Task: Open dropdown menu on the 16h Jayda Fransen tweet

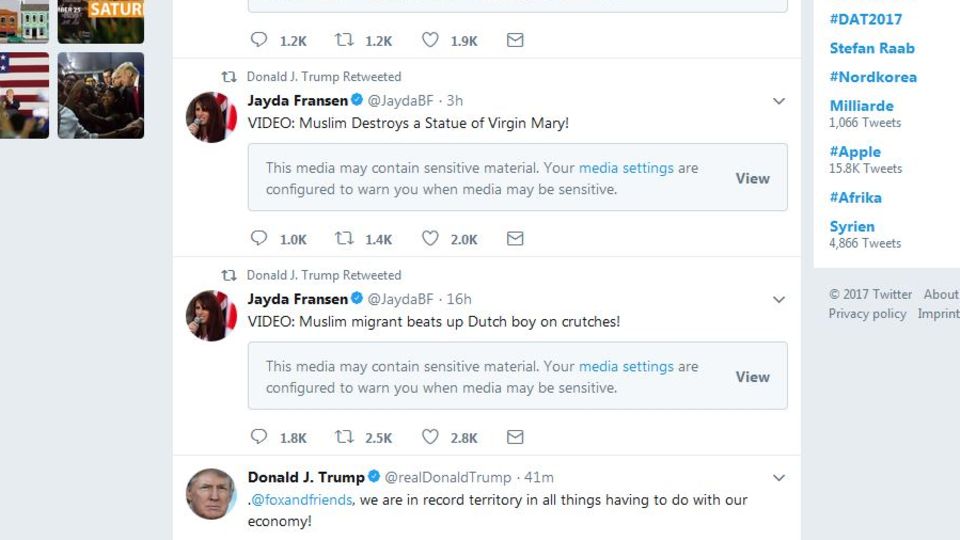Action: pyautogui.click(x=779, y=299)
